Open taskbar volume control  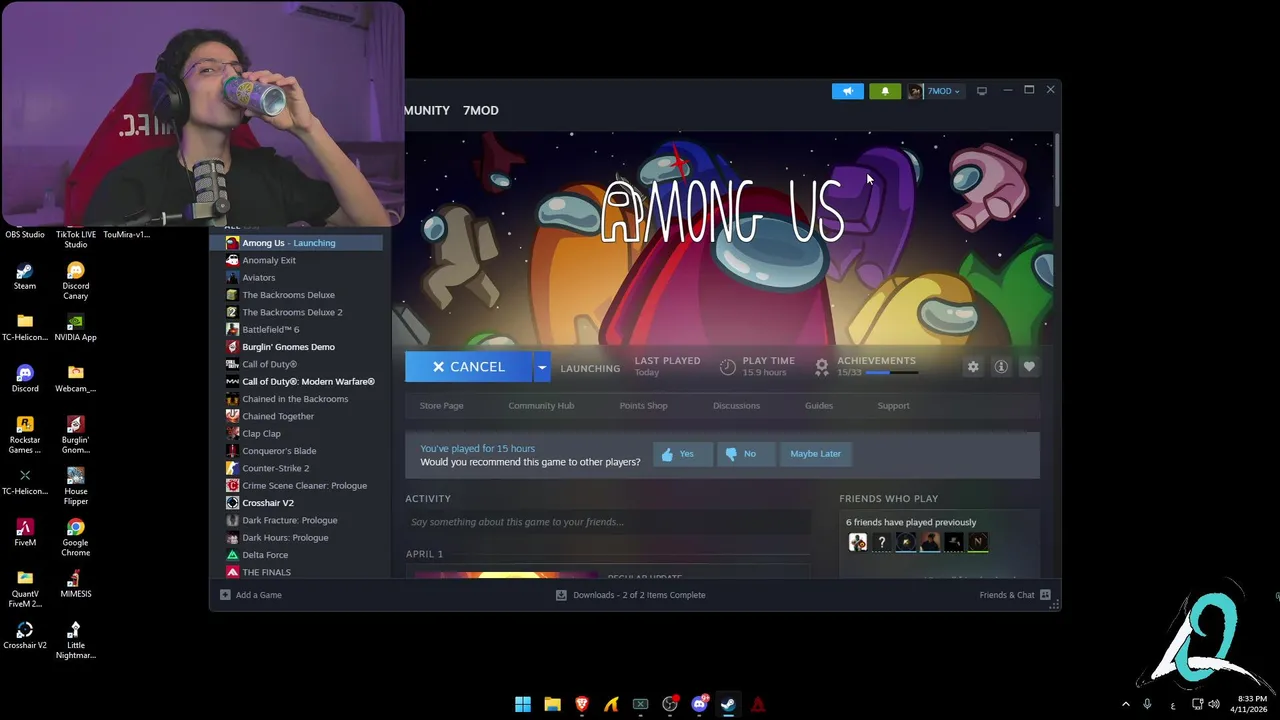pyautogui.click(x=1214, y=704)
